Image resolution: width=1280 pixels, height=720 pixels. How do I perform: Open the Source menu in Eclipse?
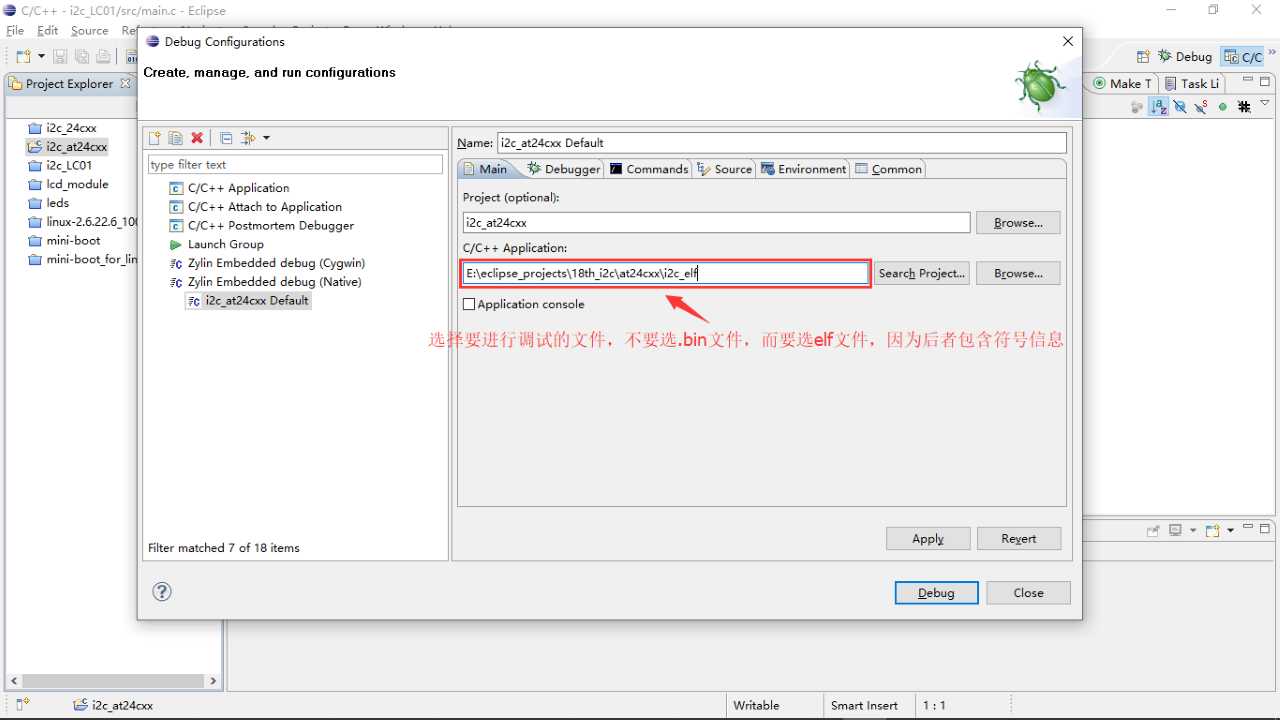(89, 31)
